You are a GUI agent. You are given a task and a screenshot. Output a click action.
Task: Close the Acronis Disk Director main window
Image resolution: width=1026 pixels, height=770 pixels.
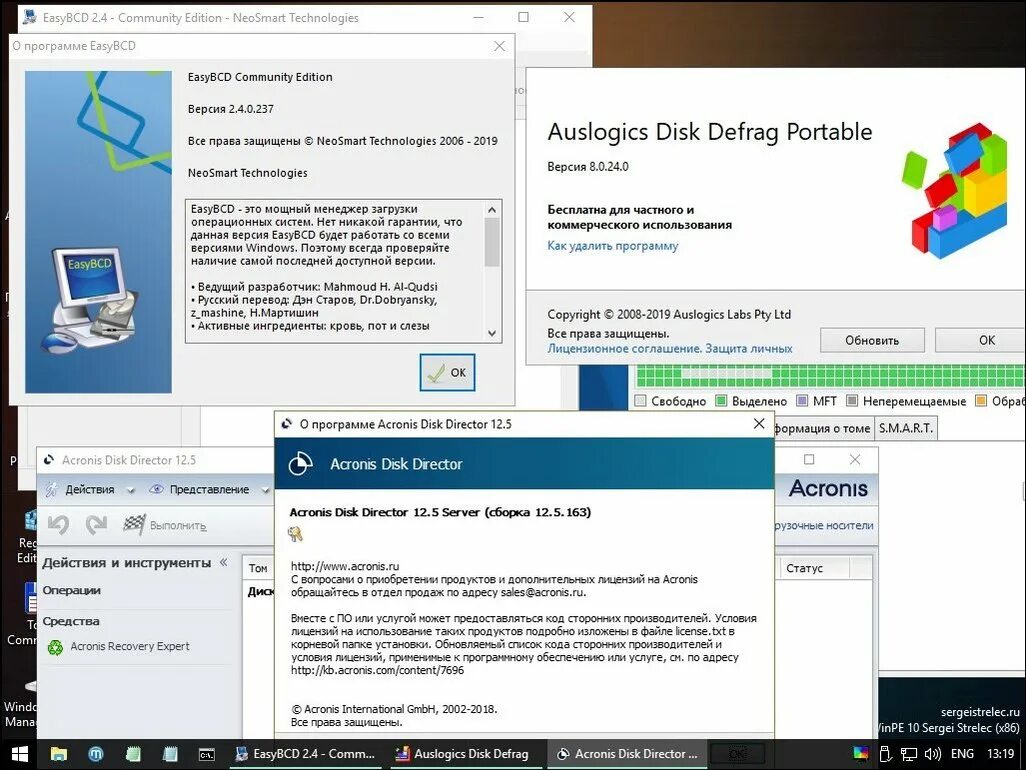tap(855, 459)
